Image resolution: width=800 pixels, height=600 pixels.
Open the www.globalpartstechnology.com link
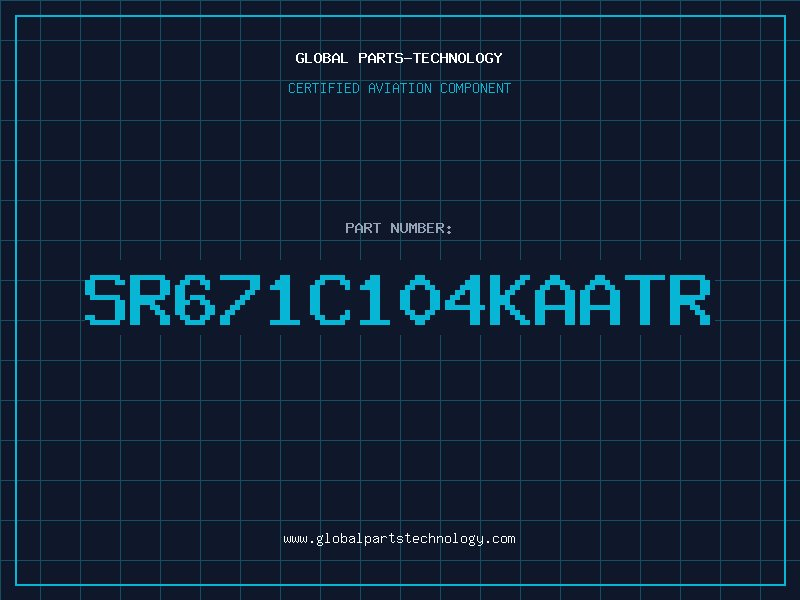pyautogui.click(x=399, y=539)
